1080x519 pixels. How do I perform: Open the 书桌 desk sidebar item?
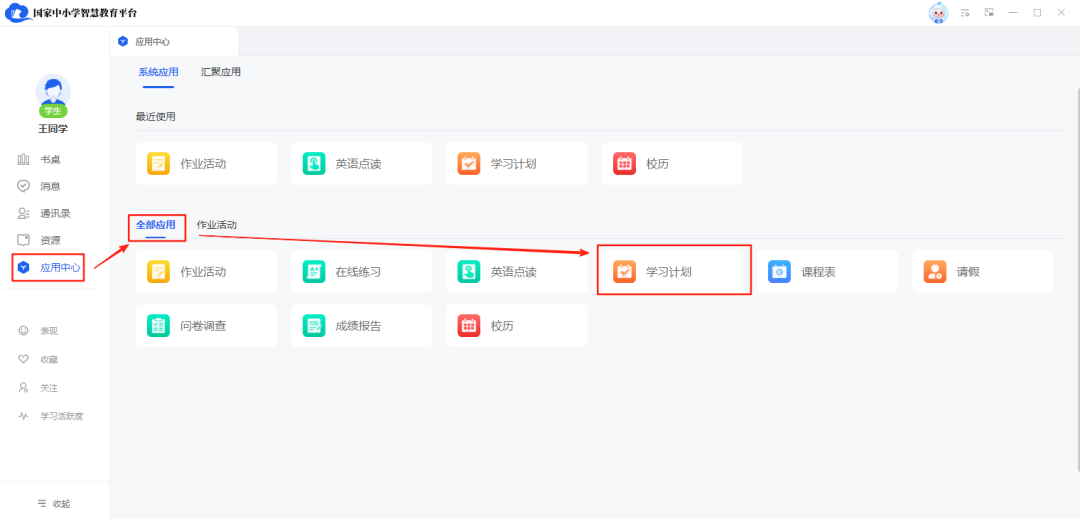pyautogui.click(x=49, y=159)
